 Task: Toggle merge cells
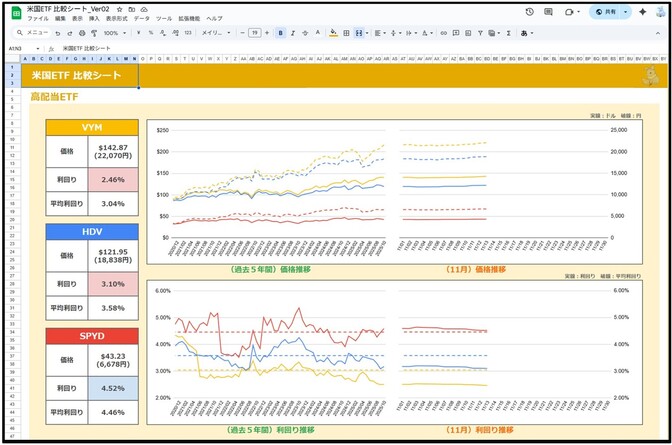358,33
